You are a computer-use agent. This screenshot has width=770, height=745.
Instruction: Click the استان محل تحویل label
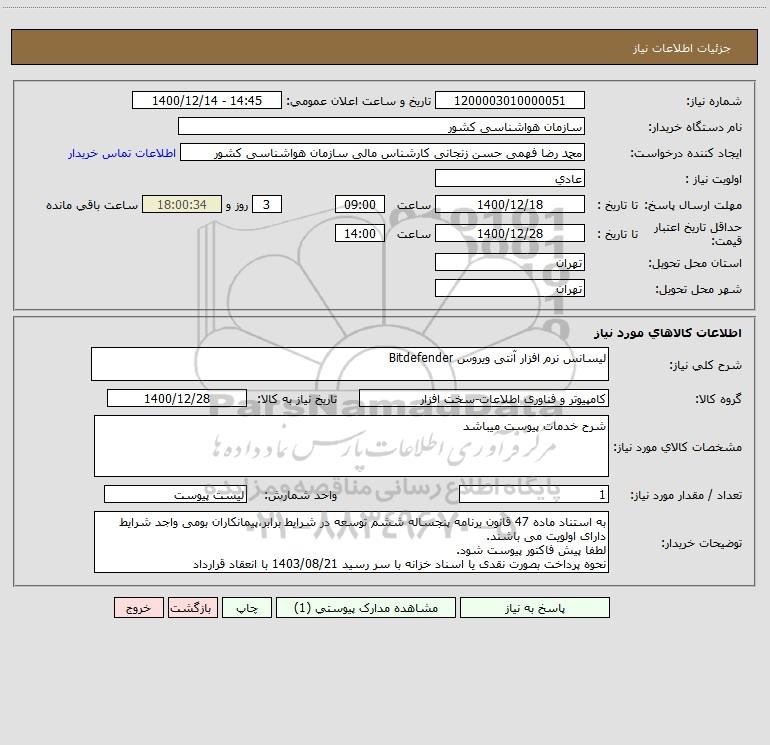695,263
